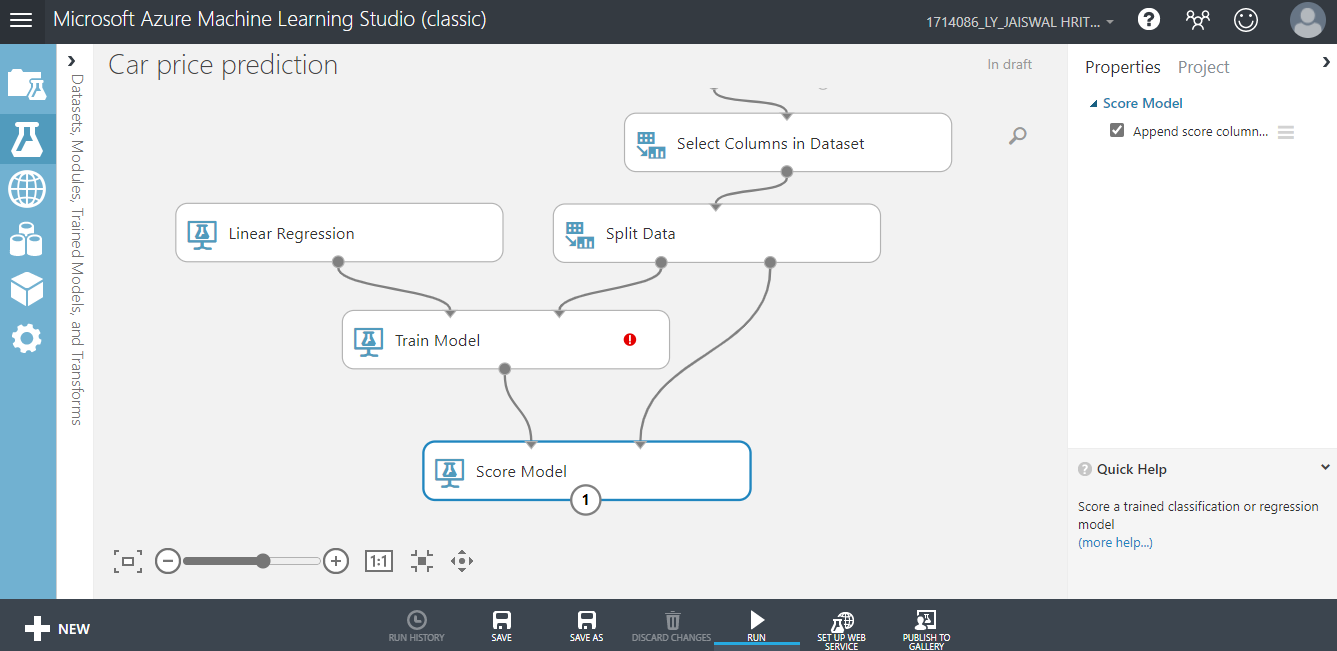Image resolution: width=1337 pixels, height=651 pixels.
Task: Click the zoom slider handle
Action: pos(263,561)
